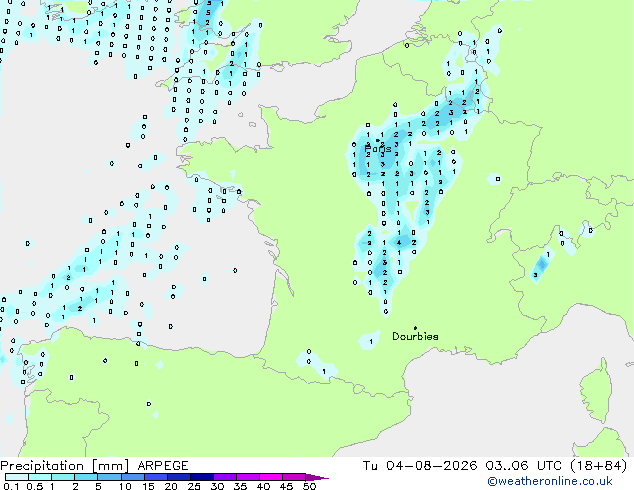Pick the 0.1–0.5 mm legend swatch
Viewport: 634px width, 490px height.
click(x=17, y=477)
